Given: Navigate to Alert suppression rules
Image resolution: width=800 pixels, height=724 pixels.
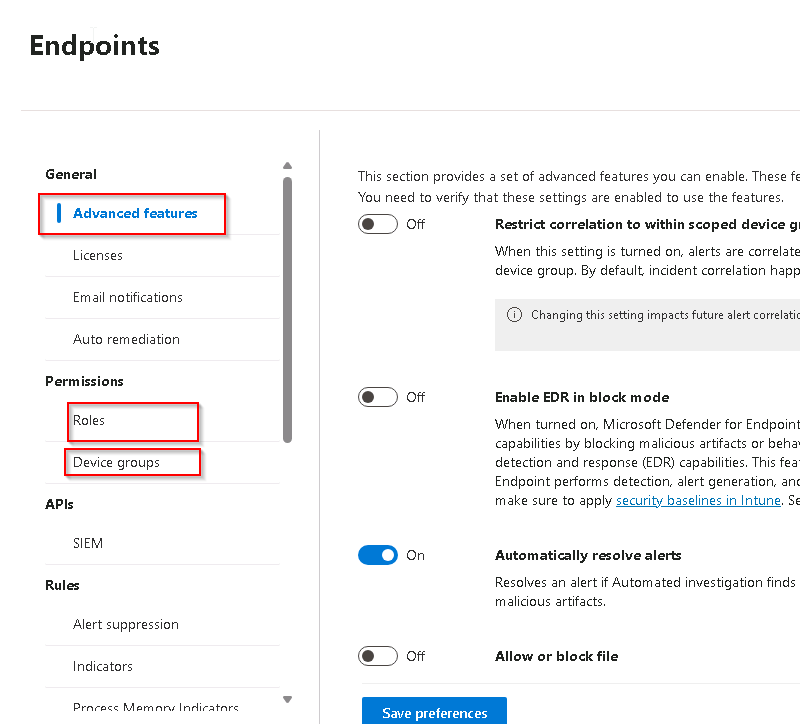Looking at the screenshot, I should point(126,624).
